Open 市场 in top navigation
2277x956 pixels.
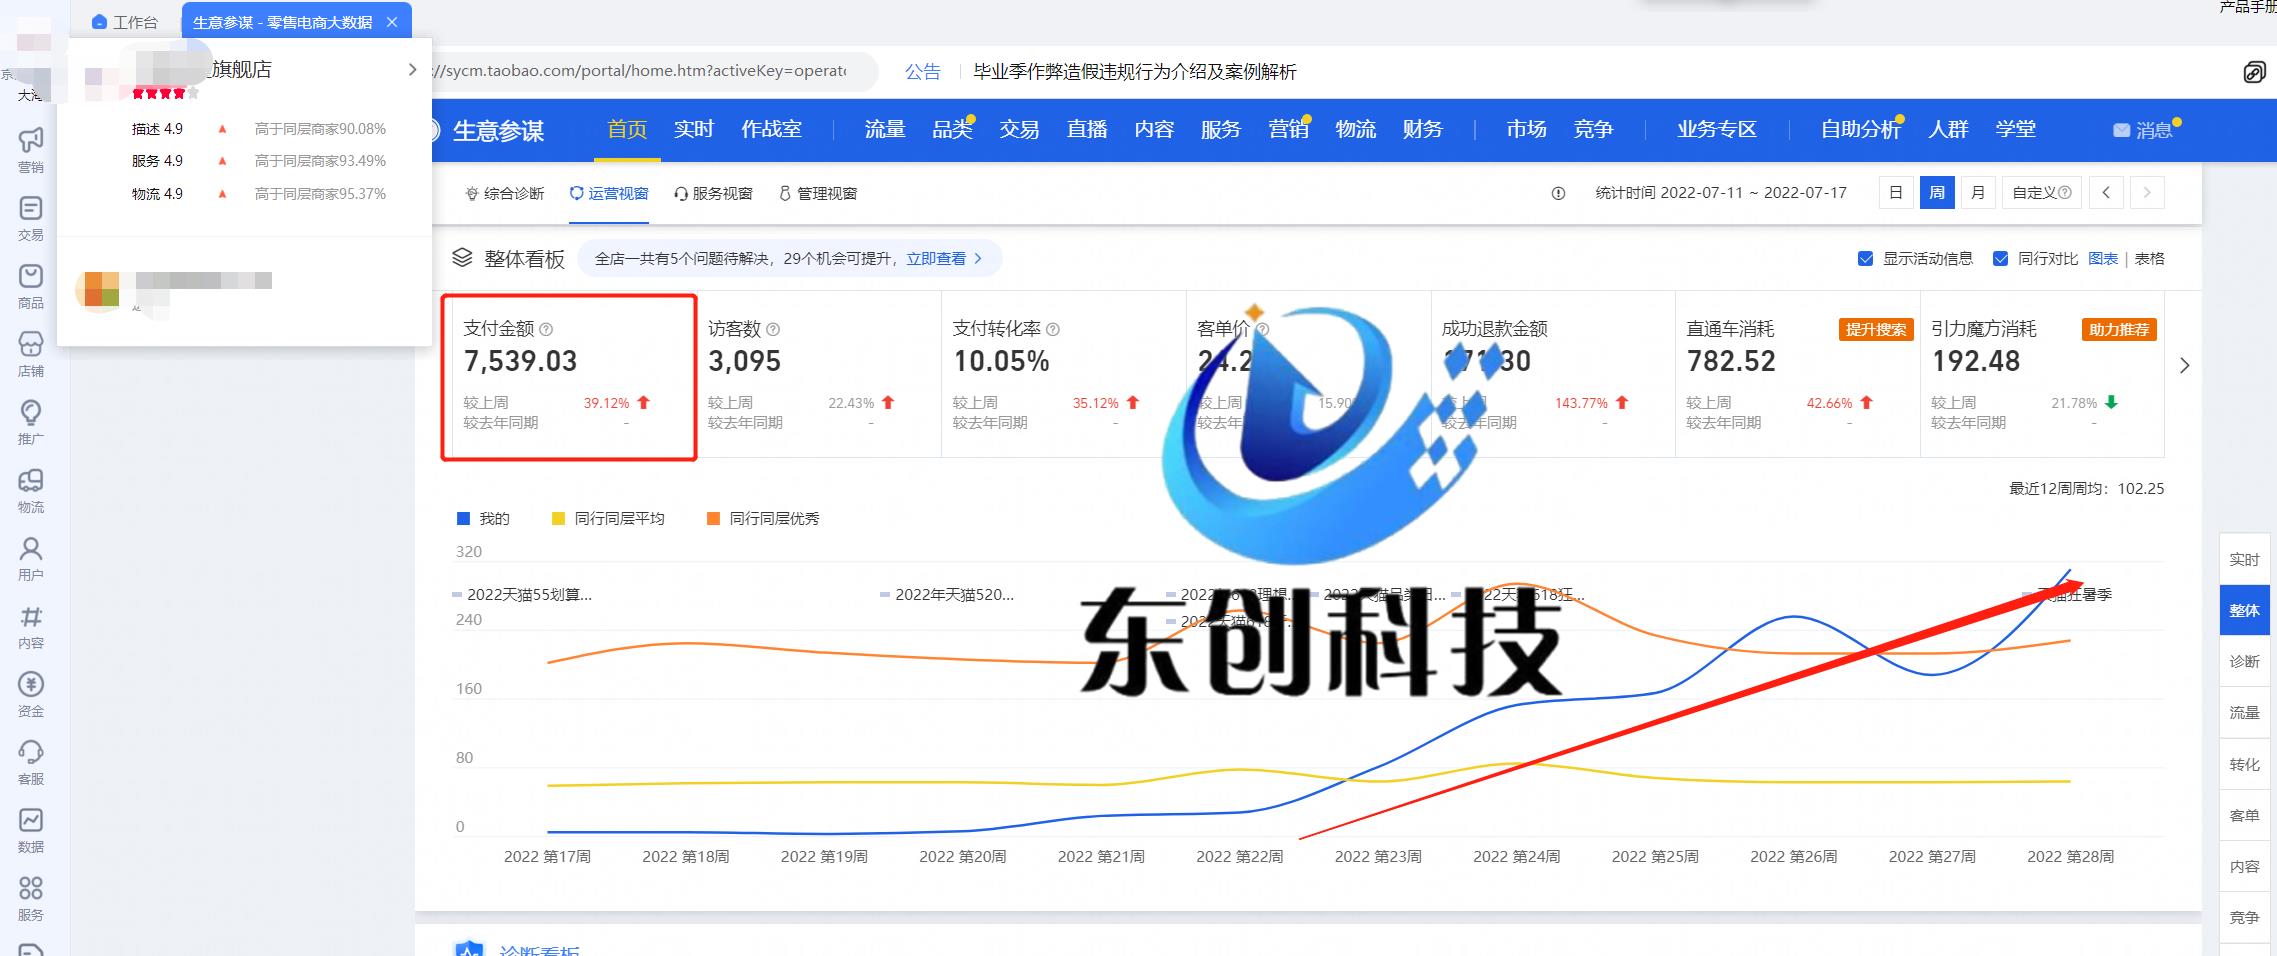1526,130
